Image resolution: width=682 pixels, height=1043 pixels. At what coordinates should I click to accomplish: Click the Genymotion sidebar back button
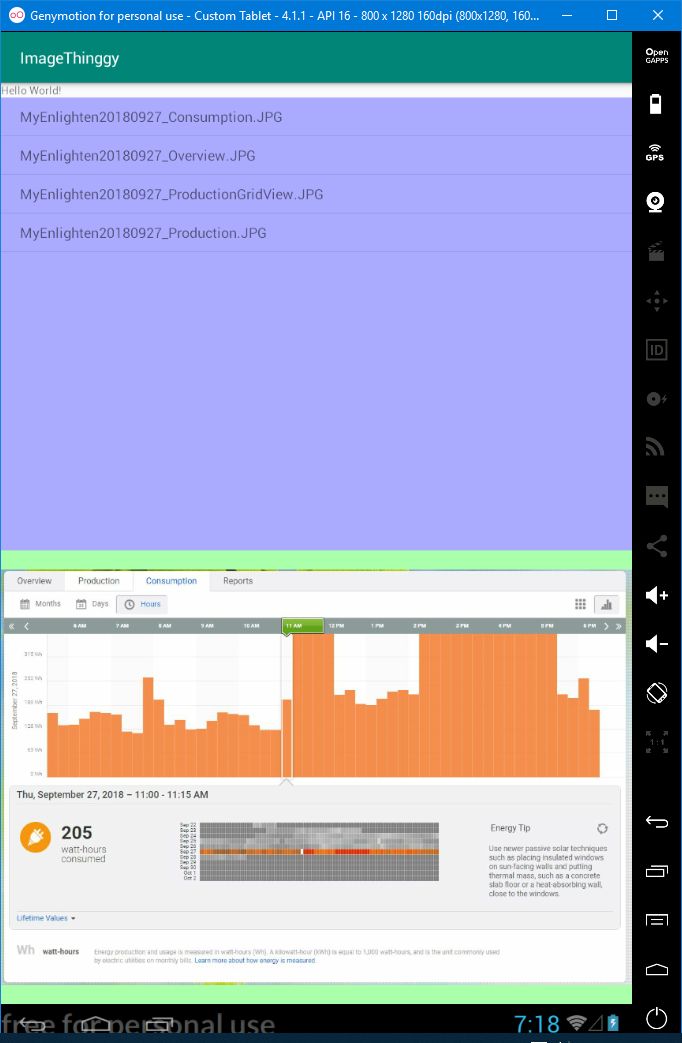[656, 823]
